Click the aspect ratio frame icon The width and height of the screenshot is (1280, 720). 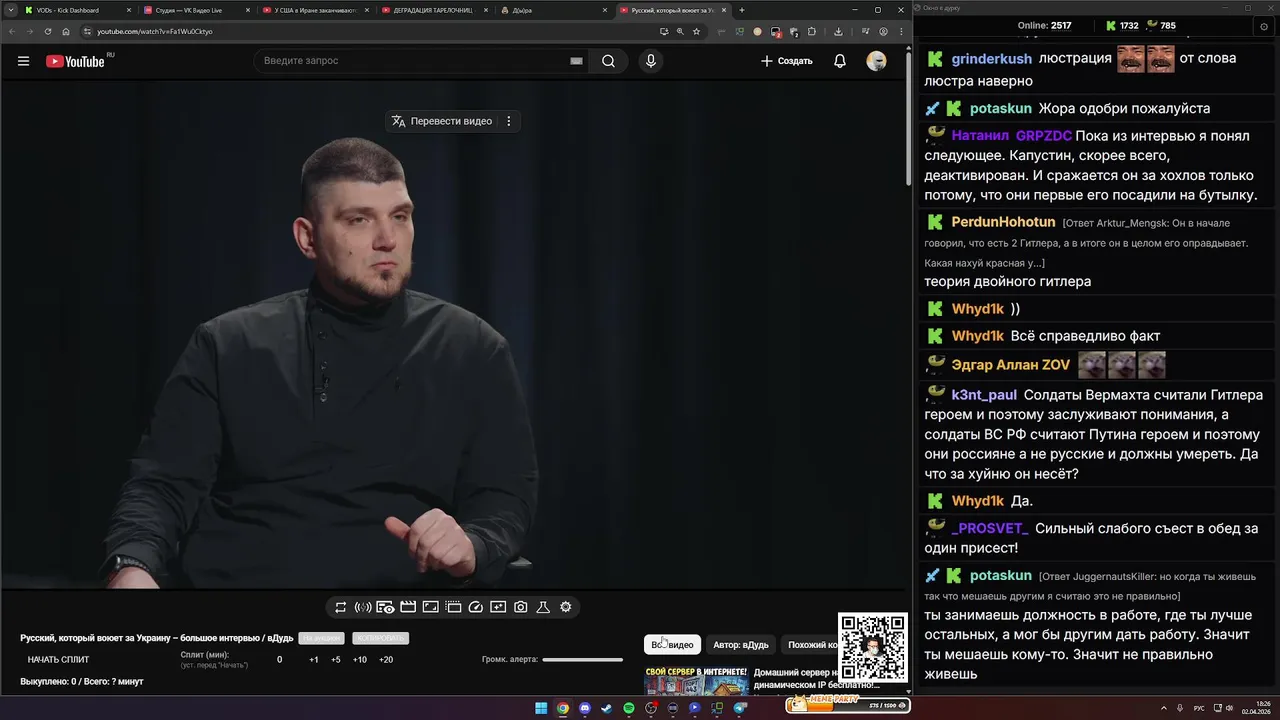430,607
